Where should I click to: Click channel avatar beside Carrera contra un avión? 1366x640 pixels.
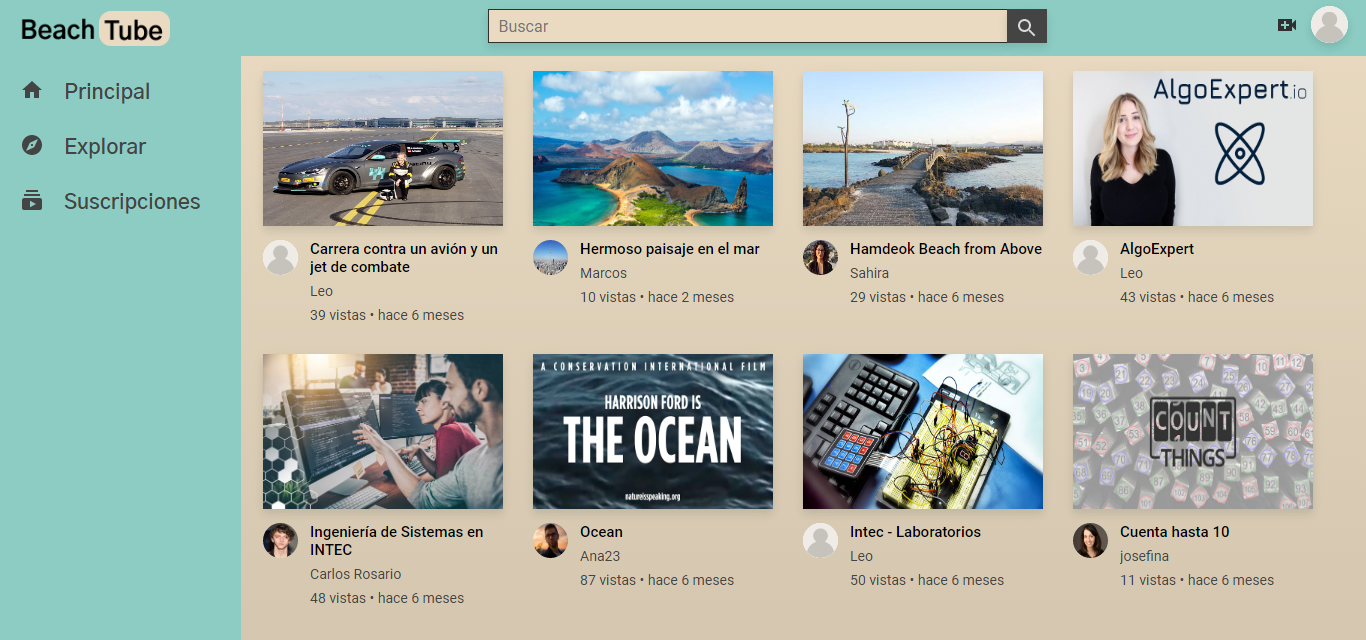[280, 257]
